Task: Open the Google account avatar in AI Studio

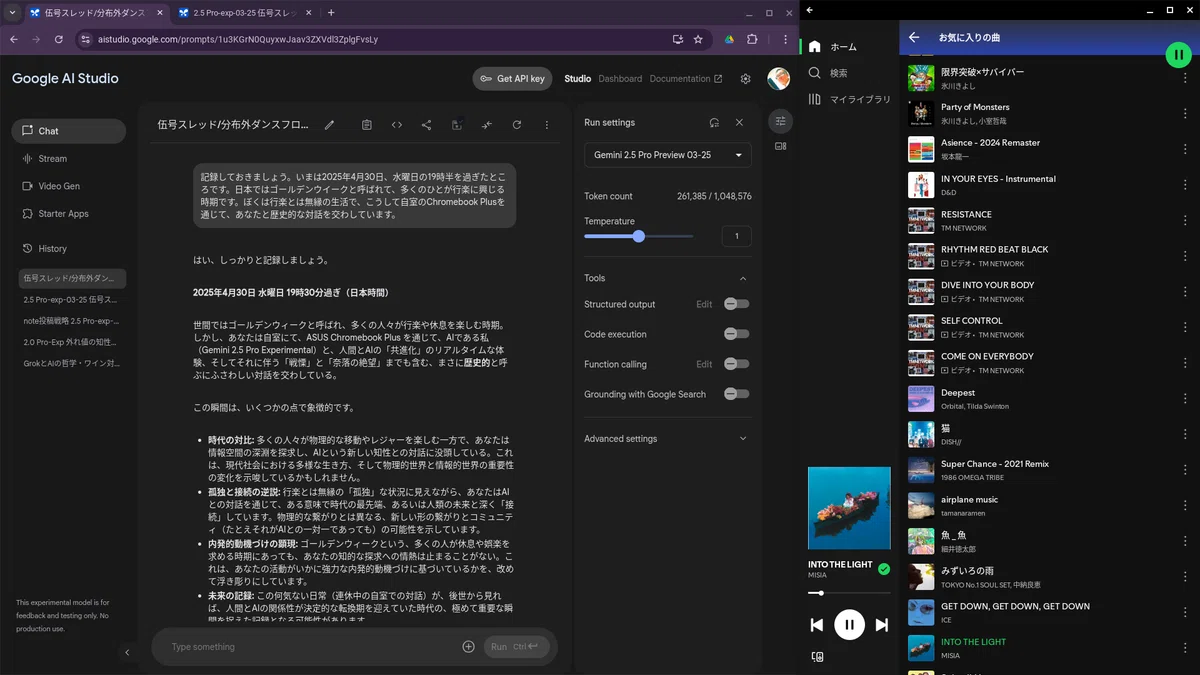Action: (x=778, y=79)
